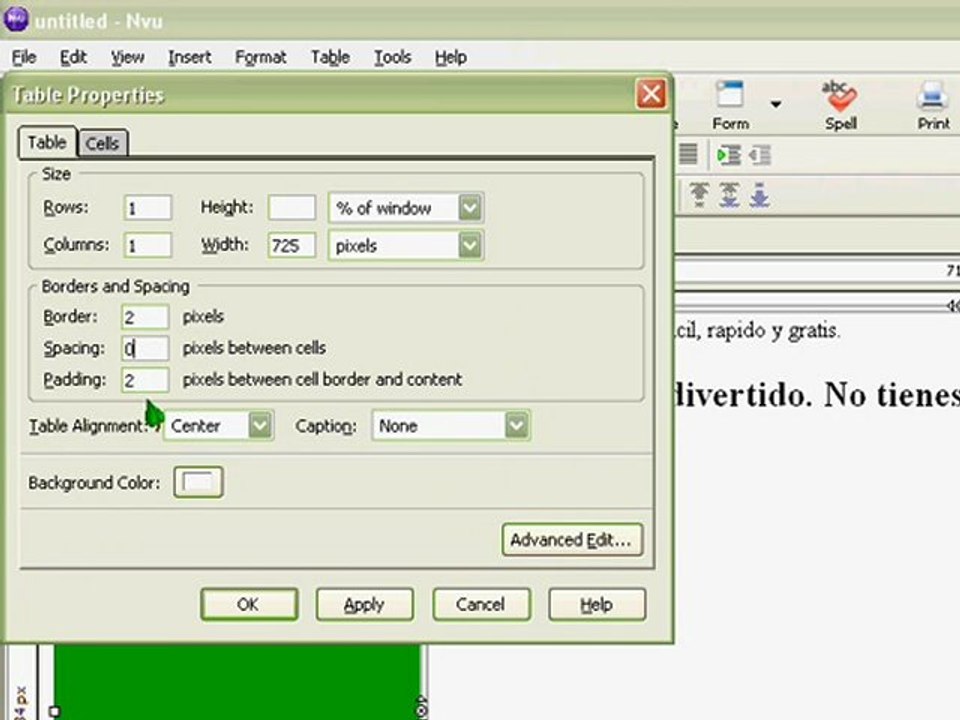Open the Edit menu

(73, 57)
